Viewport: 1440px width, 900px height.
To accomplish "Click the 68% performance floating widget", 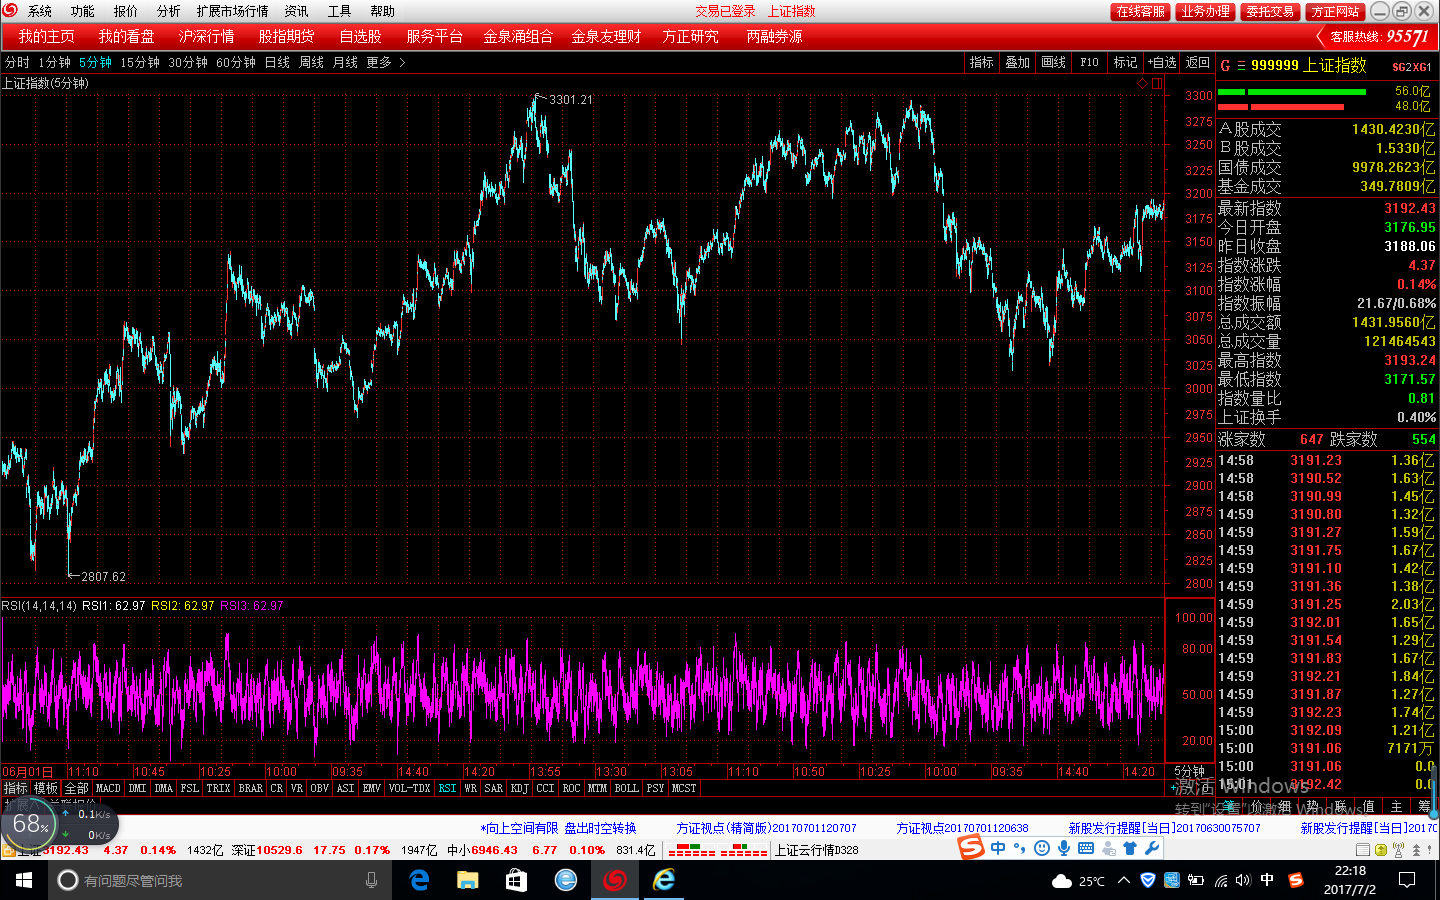I will (30, 825).
